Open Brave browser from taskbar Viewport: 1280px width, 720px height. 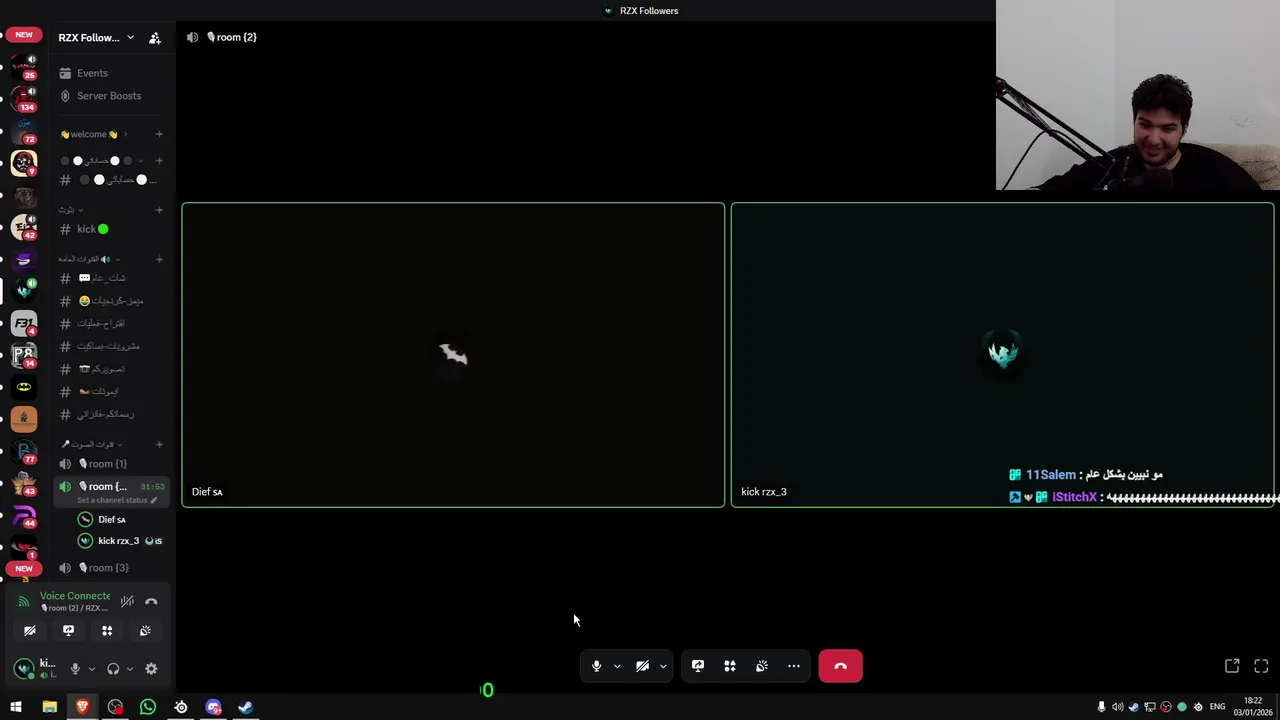pyautogui.click(x=82, y=707)
